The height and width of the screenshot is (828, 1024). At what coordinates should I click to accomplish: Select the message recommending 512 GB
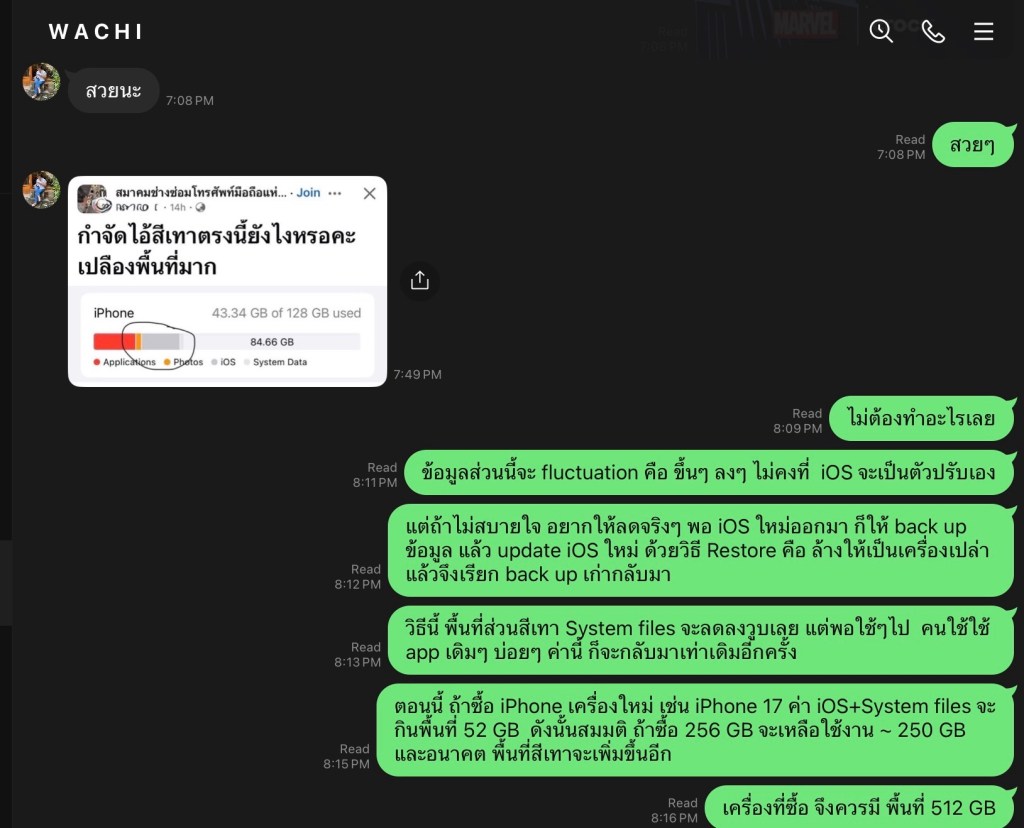[859, 807]
